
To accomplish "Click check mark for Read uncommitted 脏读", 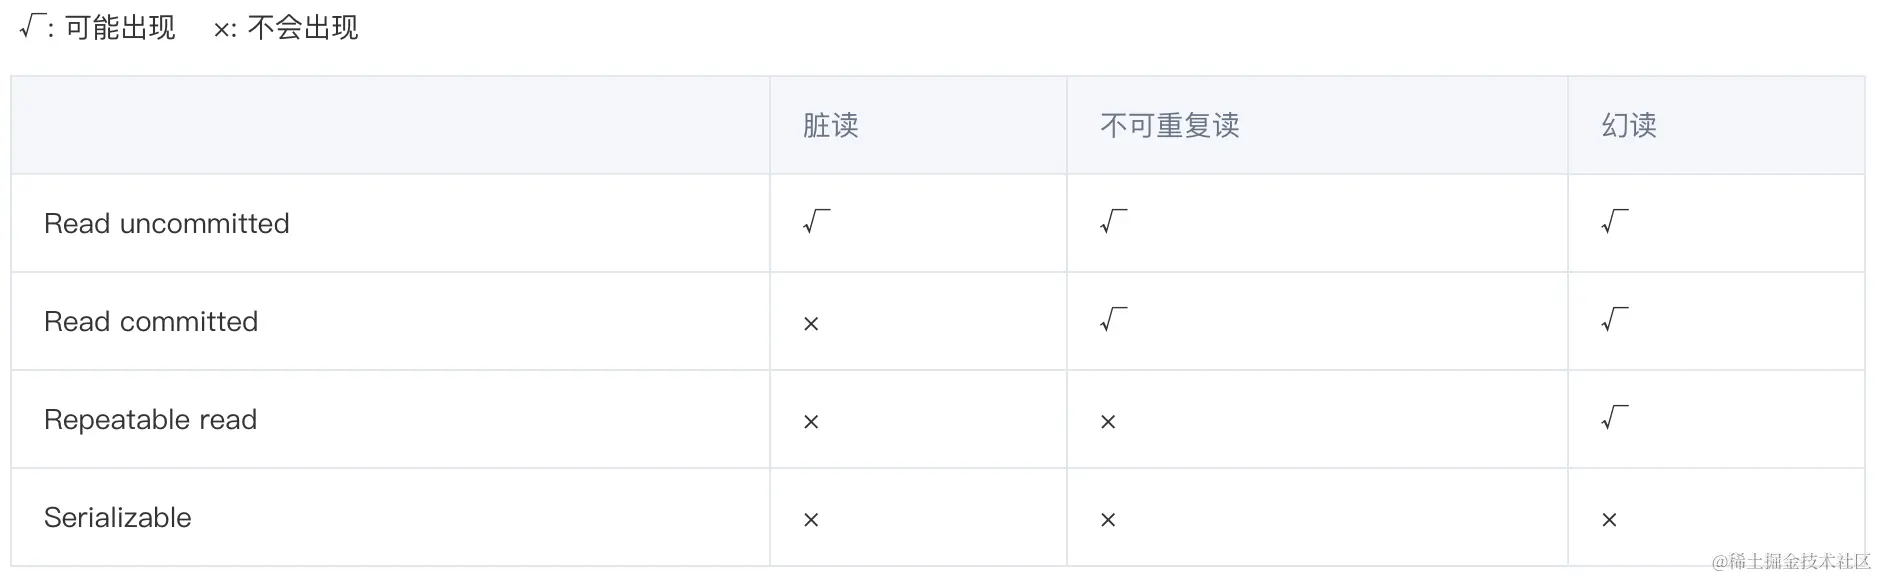I will point(816,221).
